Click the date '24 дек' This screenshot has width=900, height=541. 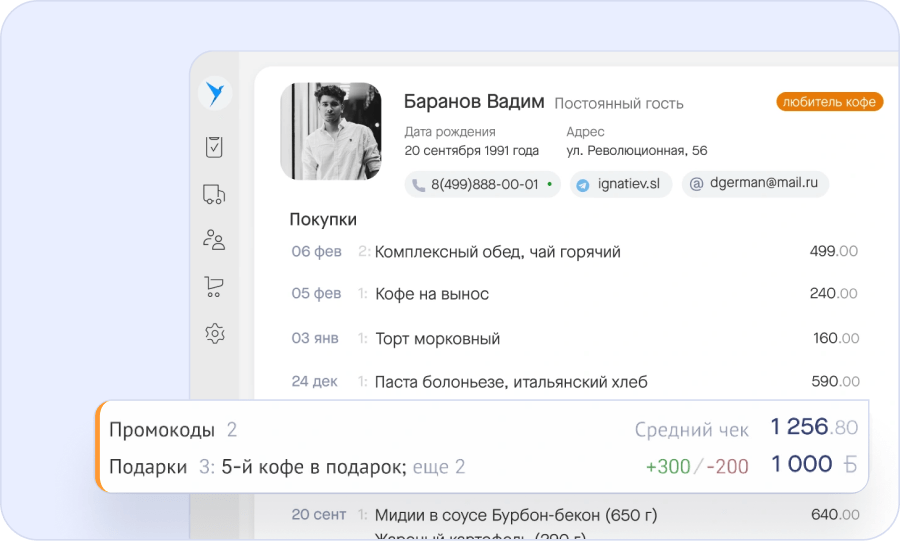(315, 382)
